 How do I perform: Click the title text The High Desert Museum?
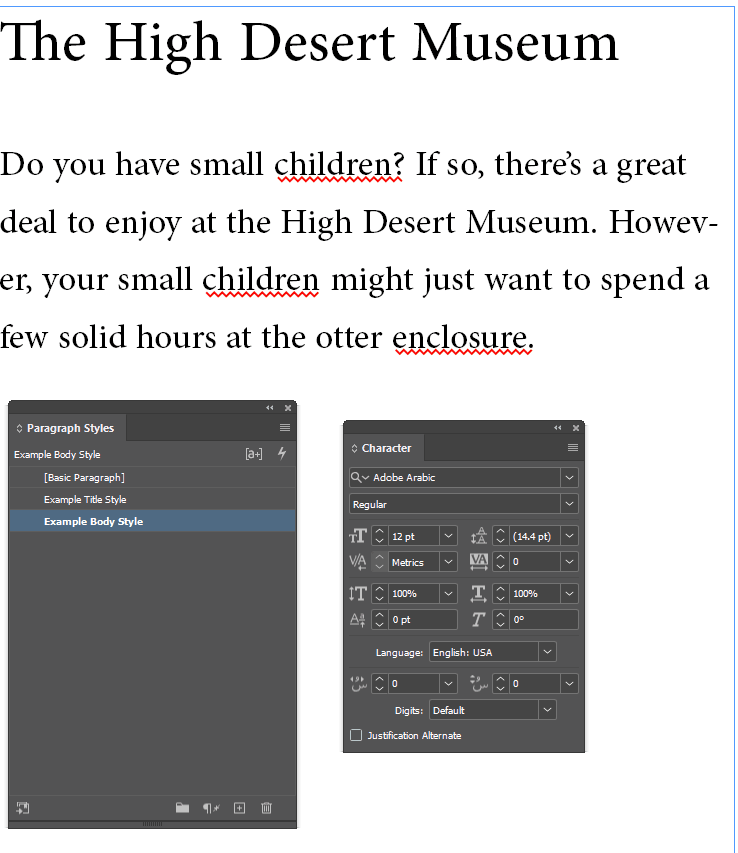(309, 44)
